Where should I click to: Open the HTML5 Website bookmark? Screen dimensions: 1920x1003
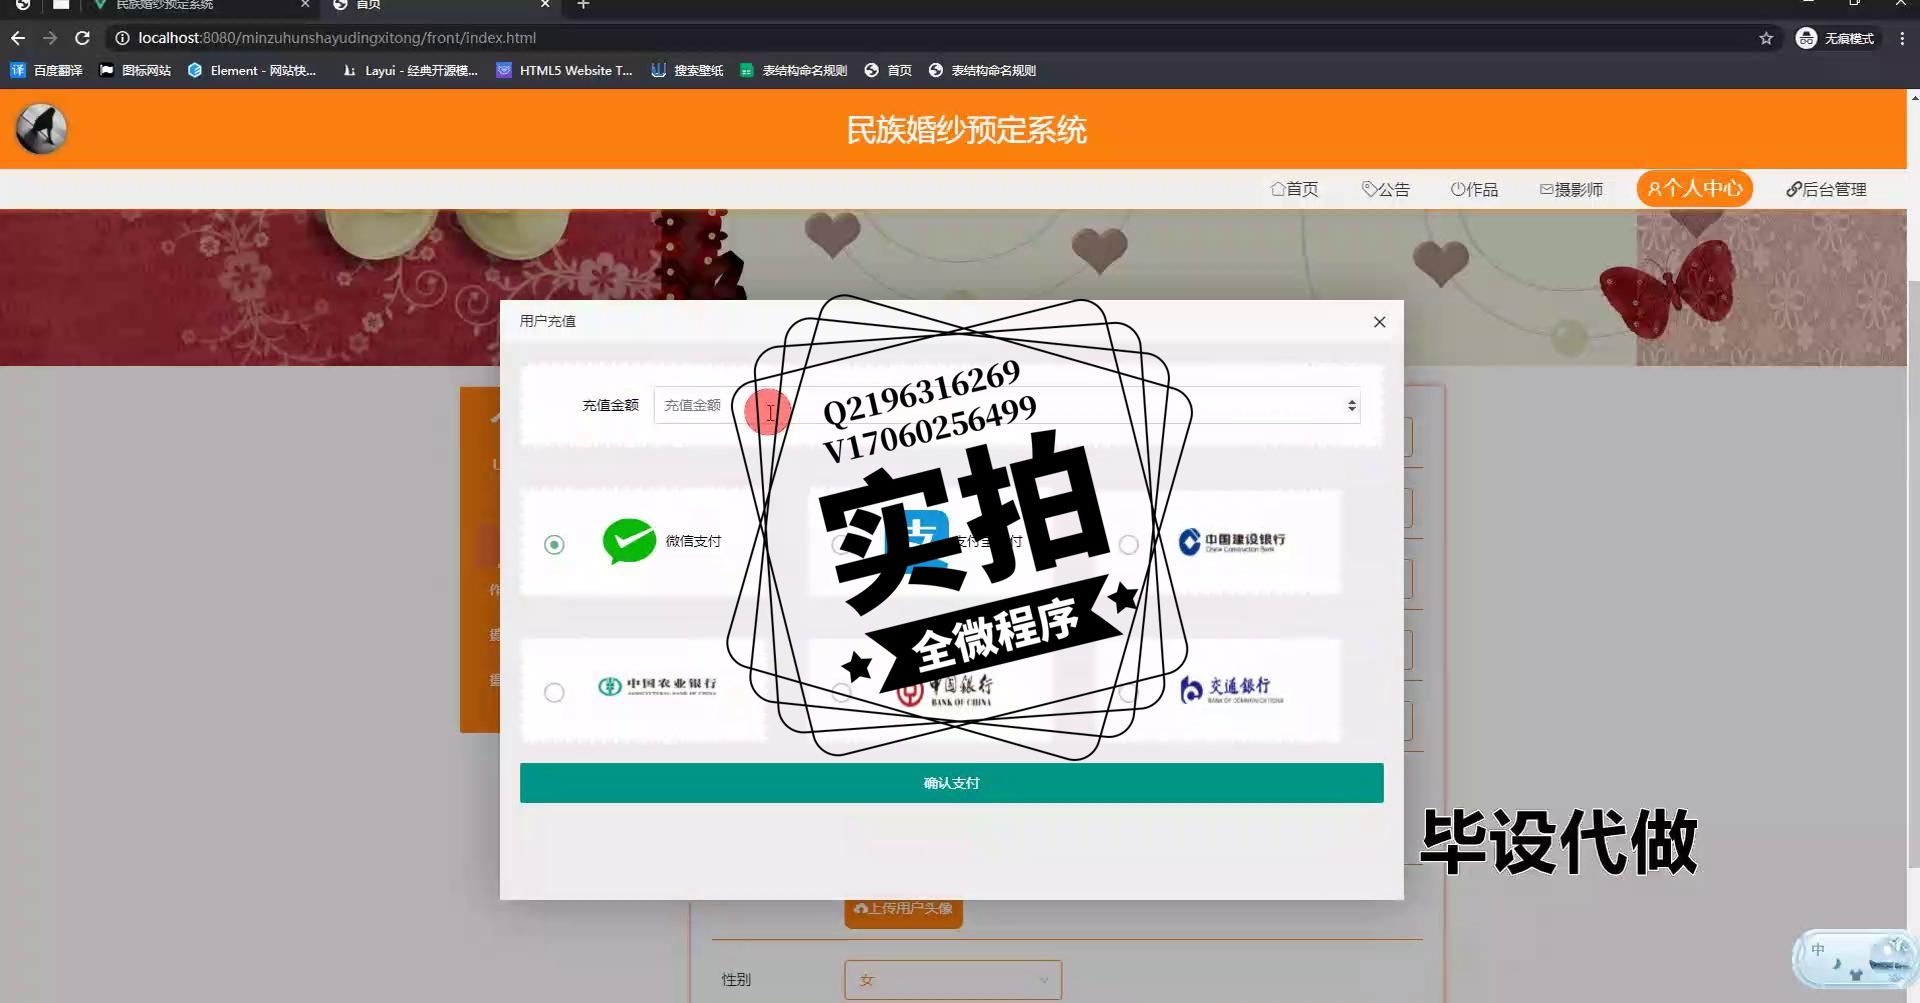(x=565, y=70)
